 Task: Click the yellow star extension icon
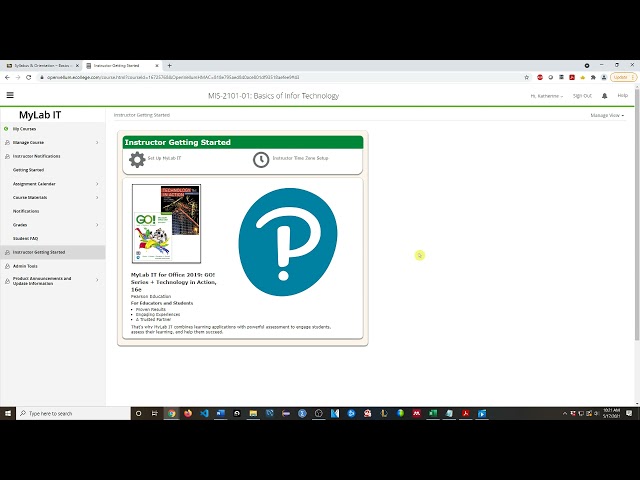582,77
